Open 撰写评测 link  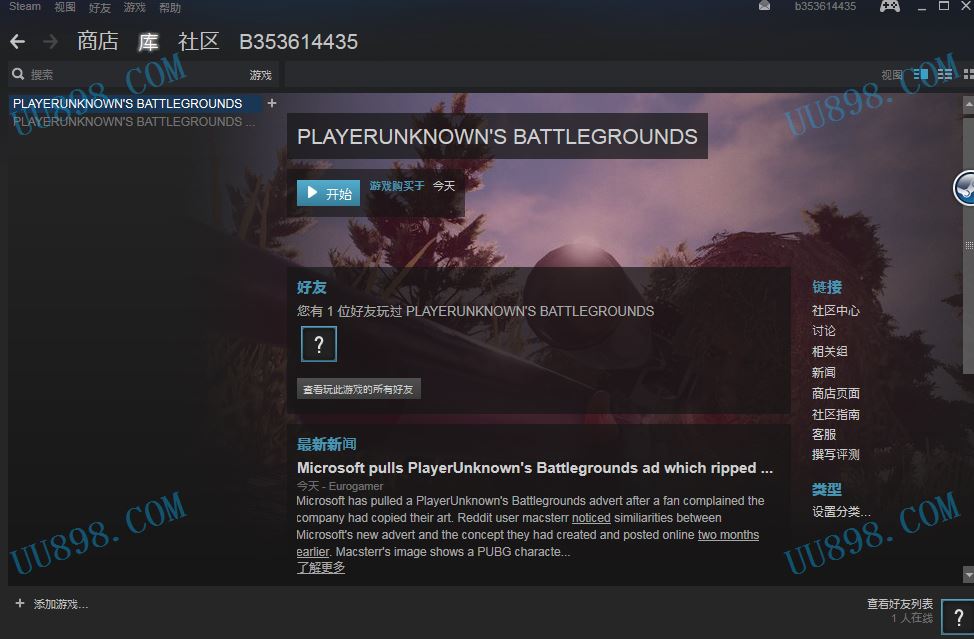835,455
